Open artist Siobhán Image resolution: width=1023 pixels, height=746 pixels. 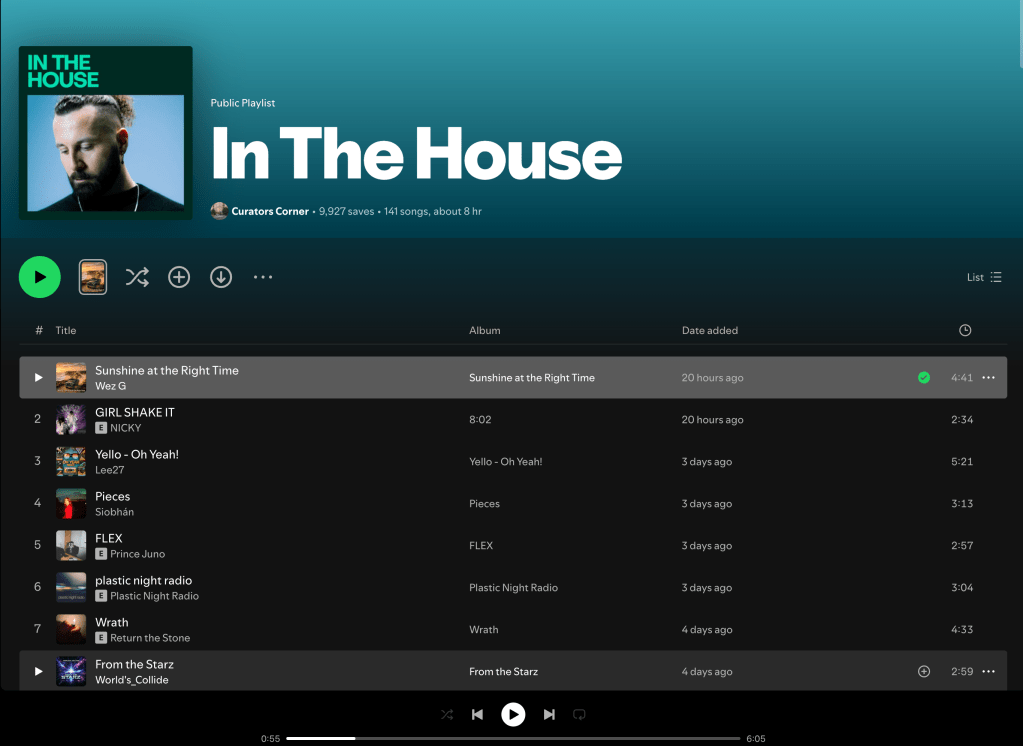point(114,512)
